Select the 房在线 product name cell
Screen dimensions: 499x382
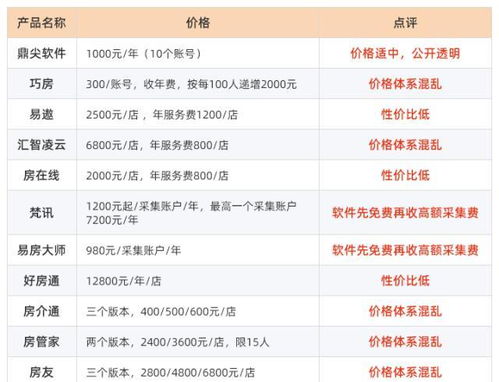pyautogui.click(x=42, y=175)
